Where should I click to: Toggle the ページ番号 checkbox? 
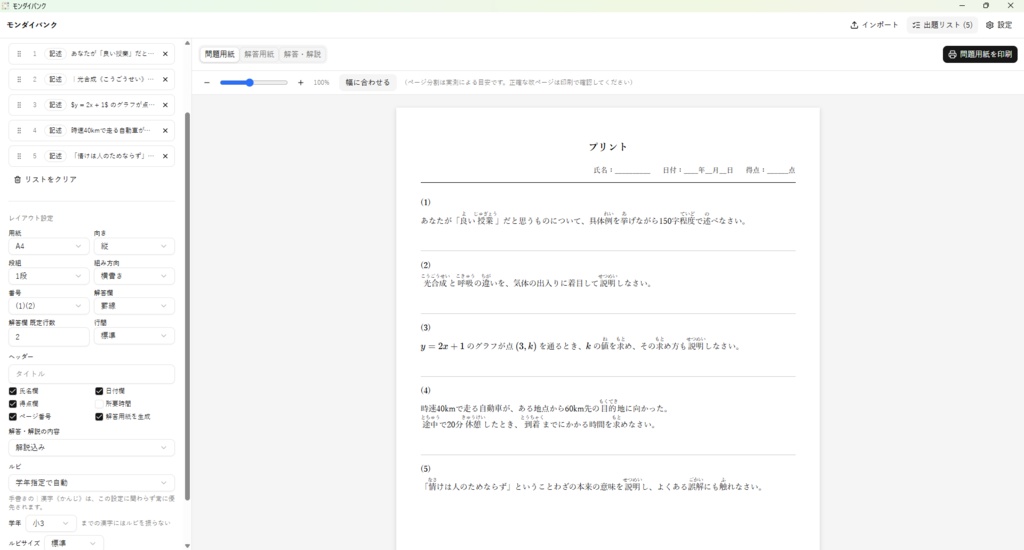click(12, 416)
